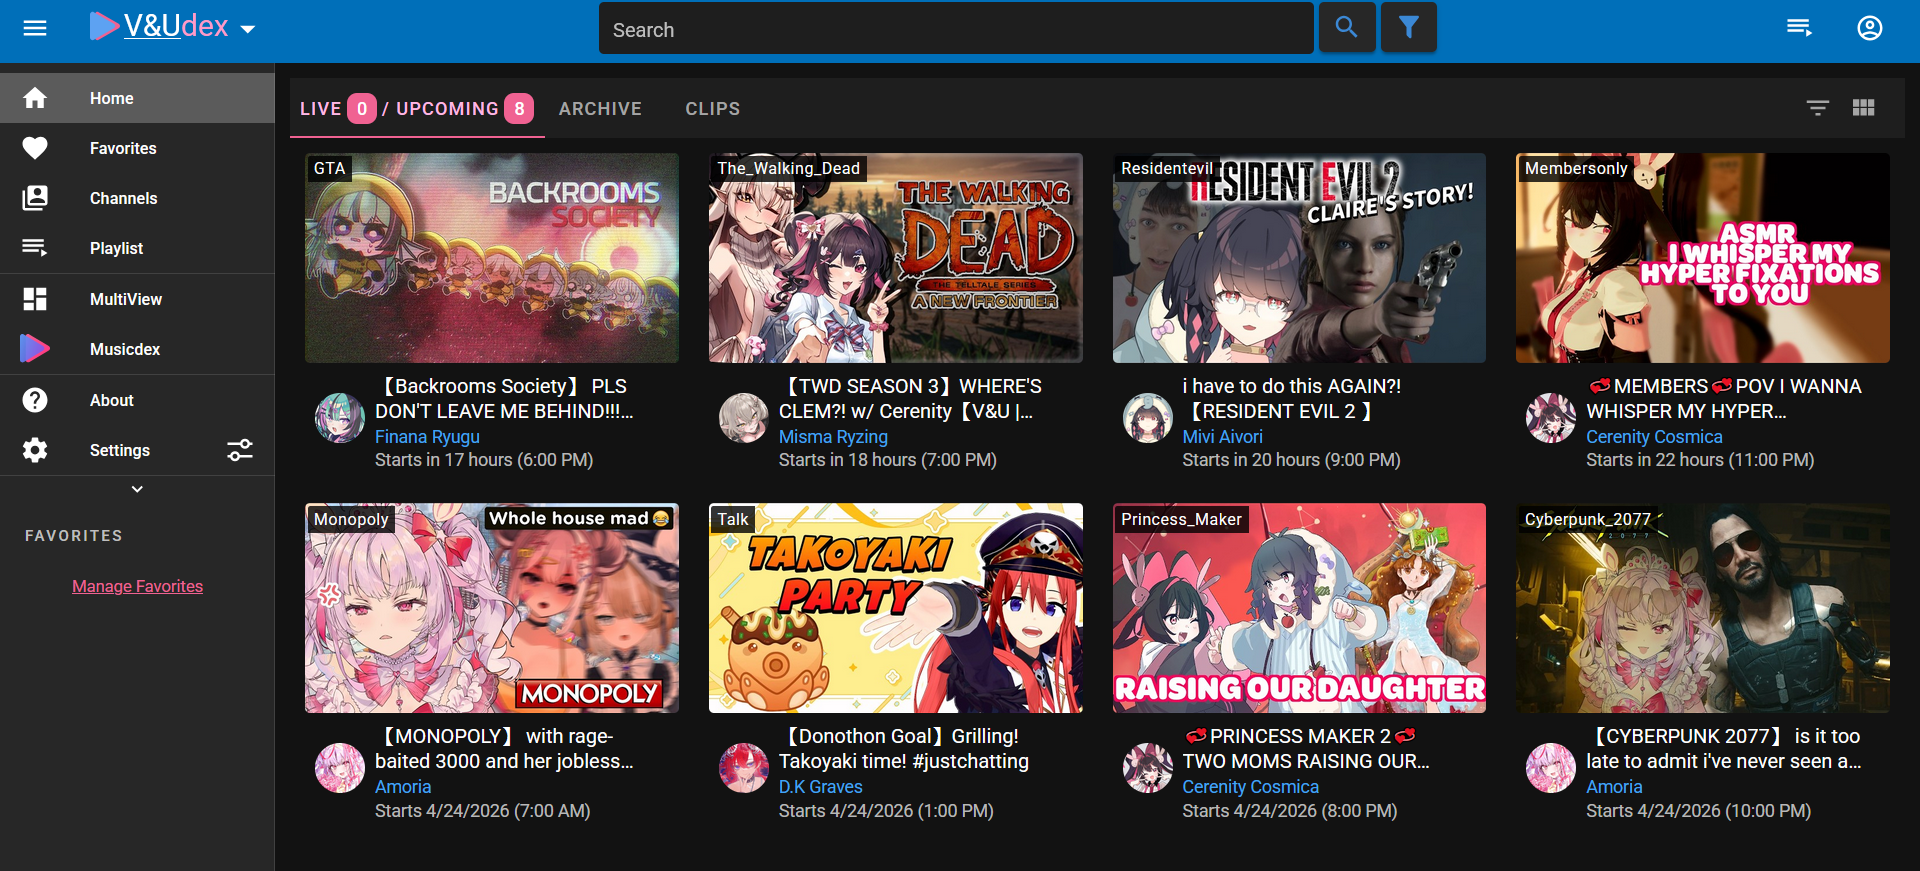Image resolution: width=1920 pixels, height=871 pixels.
Task: Click the The_Walking_Dead topic tag
Action: click(788, 168)
